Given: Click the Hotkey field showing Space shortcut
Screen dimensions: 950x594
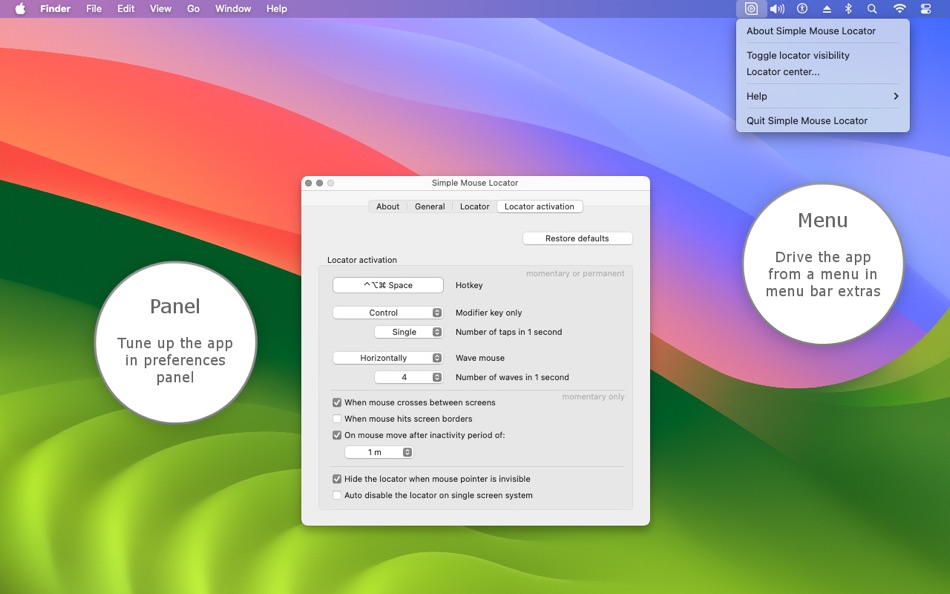Looking at the screenshot, I should click(x=388, y=285).
